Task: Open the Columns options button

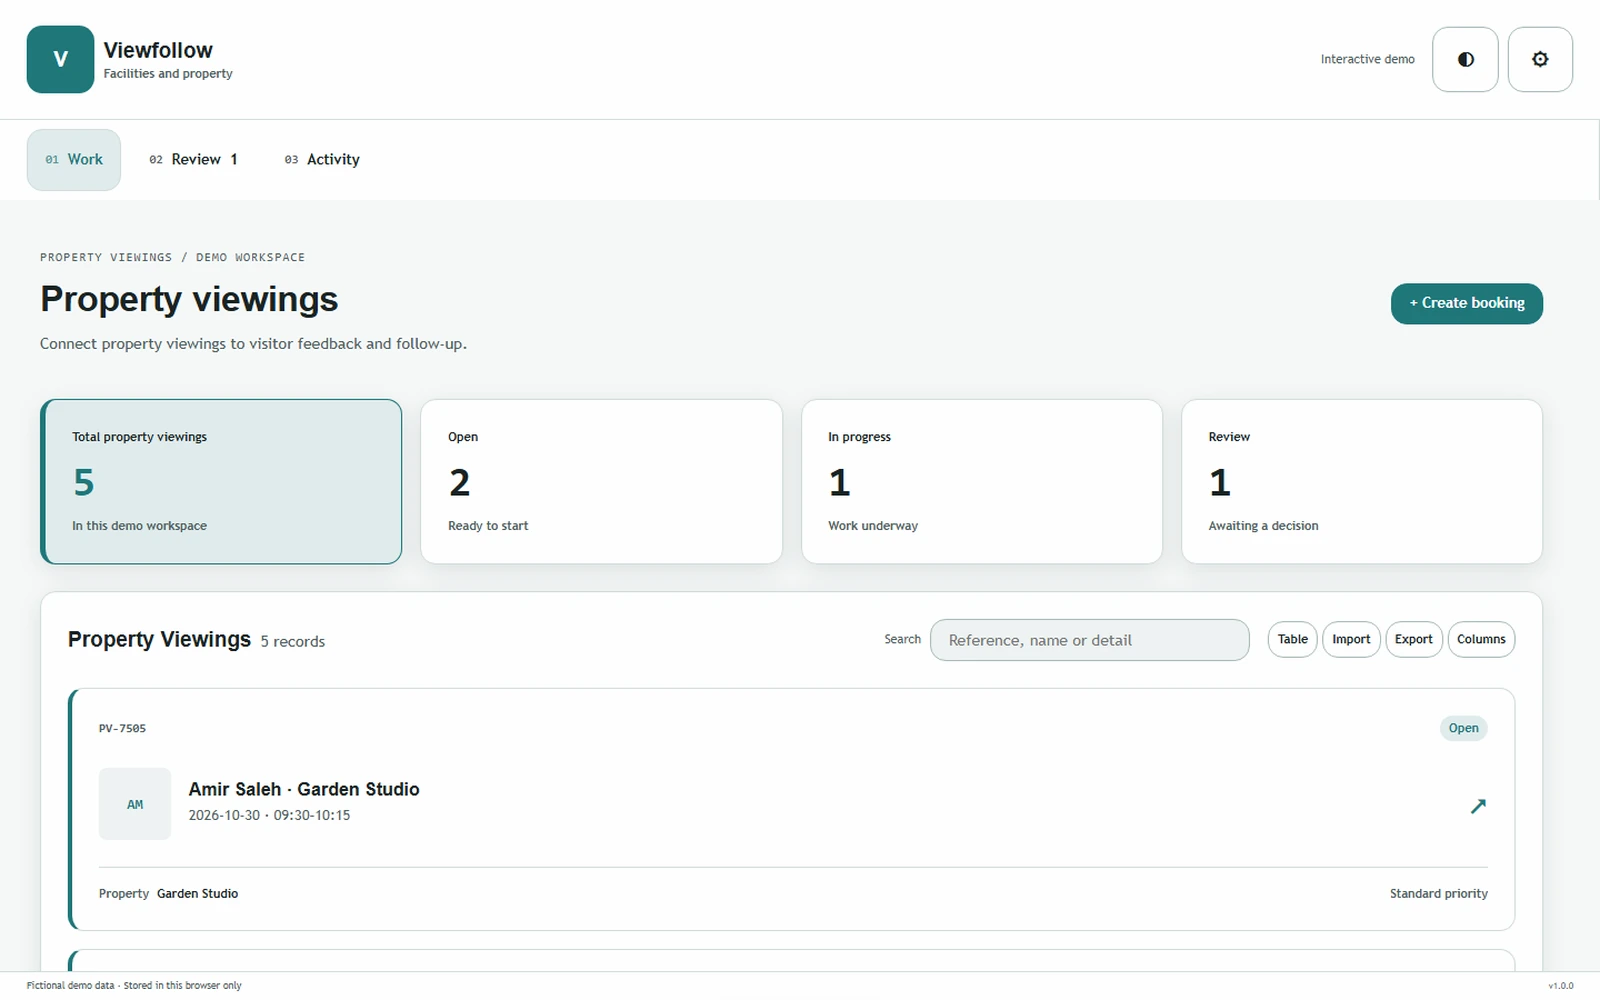Action: pyautogui.click(x=1481, y=639)
